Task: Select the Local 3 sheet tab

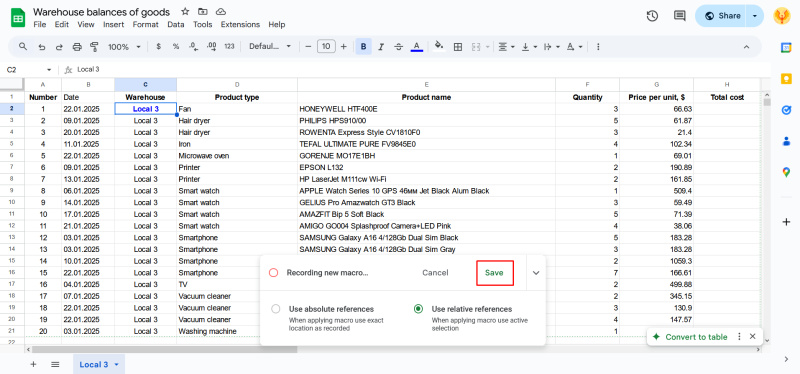Action: point(98,364)
